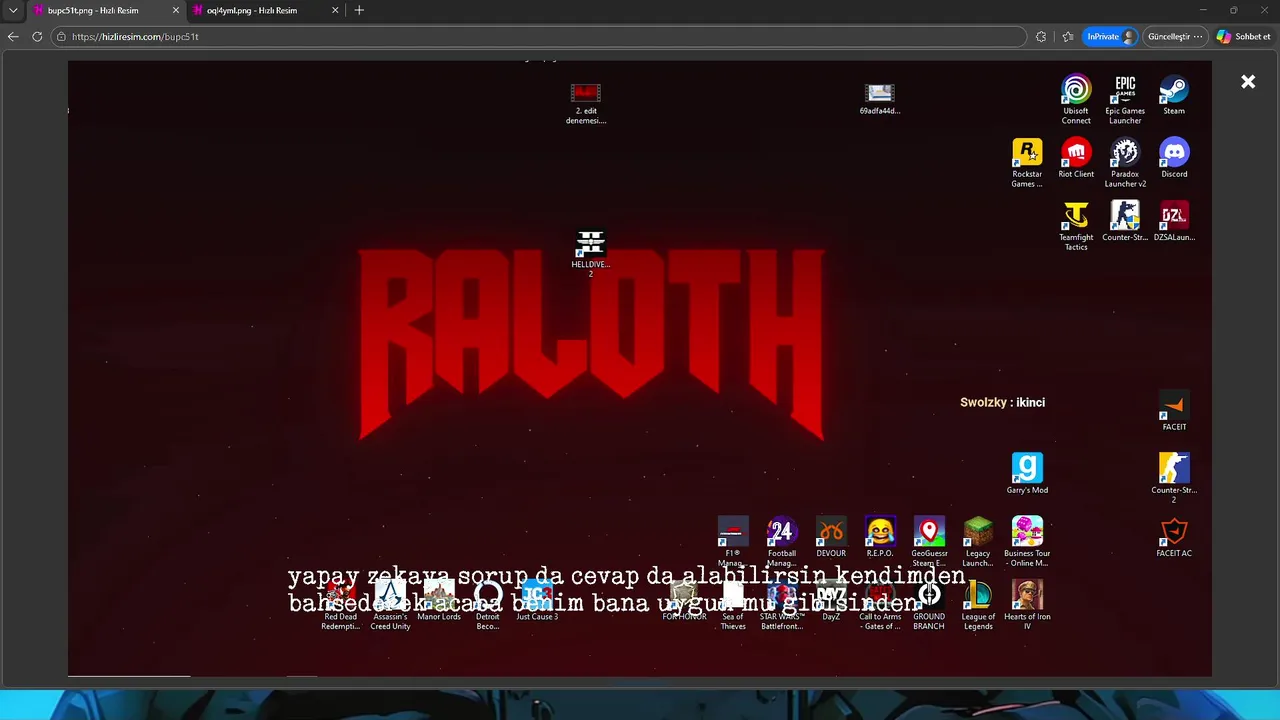Open the Paradox Launcher v2 icon
Viewport: 1280px width, 720px height.
tap(1125, 163)
